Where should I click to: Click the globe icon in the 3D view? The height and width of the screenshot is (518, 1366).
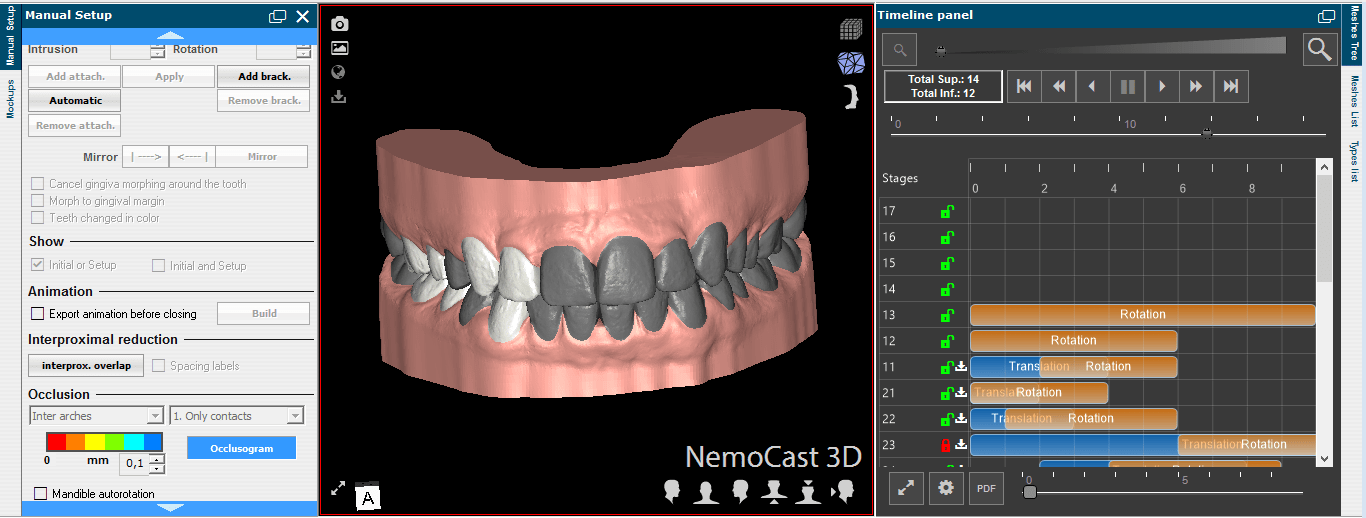pyautogui.click(x=338, y=72)
